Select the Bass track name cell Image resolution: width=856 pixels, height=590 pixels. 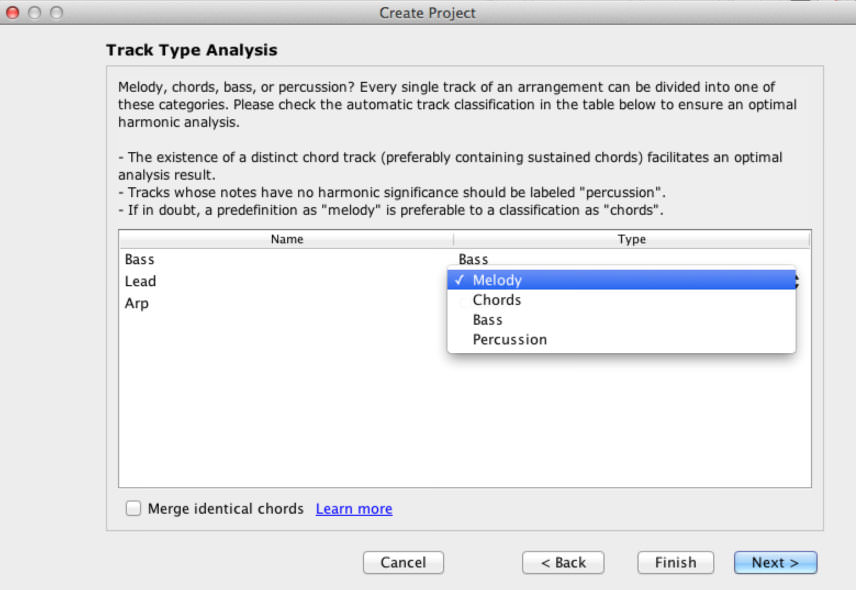point(286,259)
